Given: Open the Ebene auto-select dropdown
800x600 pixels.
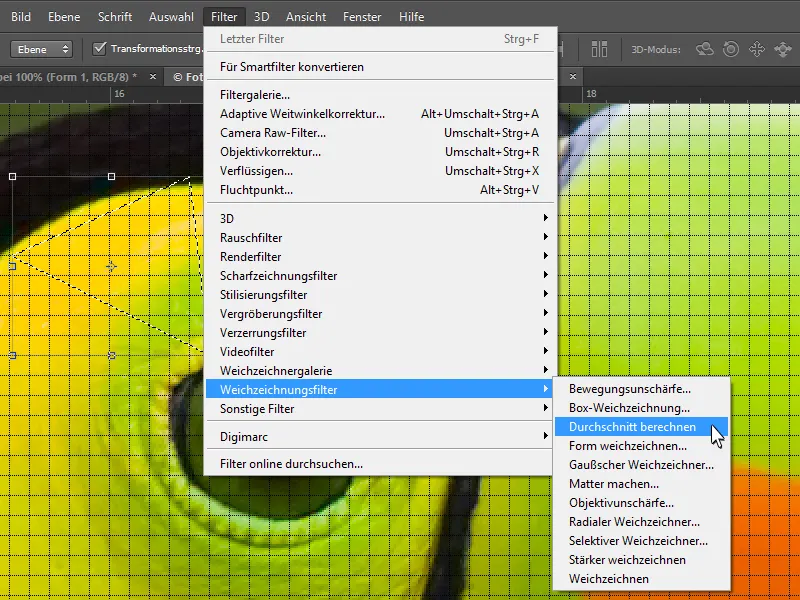Looking at the screenshot, I should [41, 49].
